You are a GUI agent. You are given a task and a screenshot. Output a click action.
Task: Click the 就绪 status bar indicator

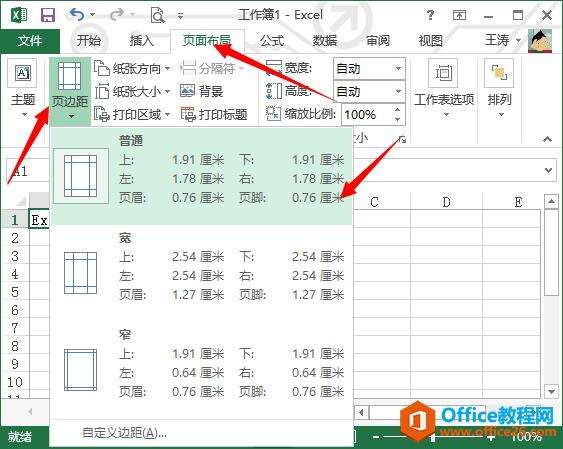point(20,436)
